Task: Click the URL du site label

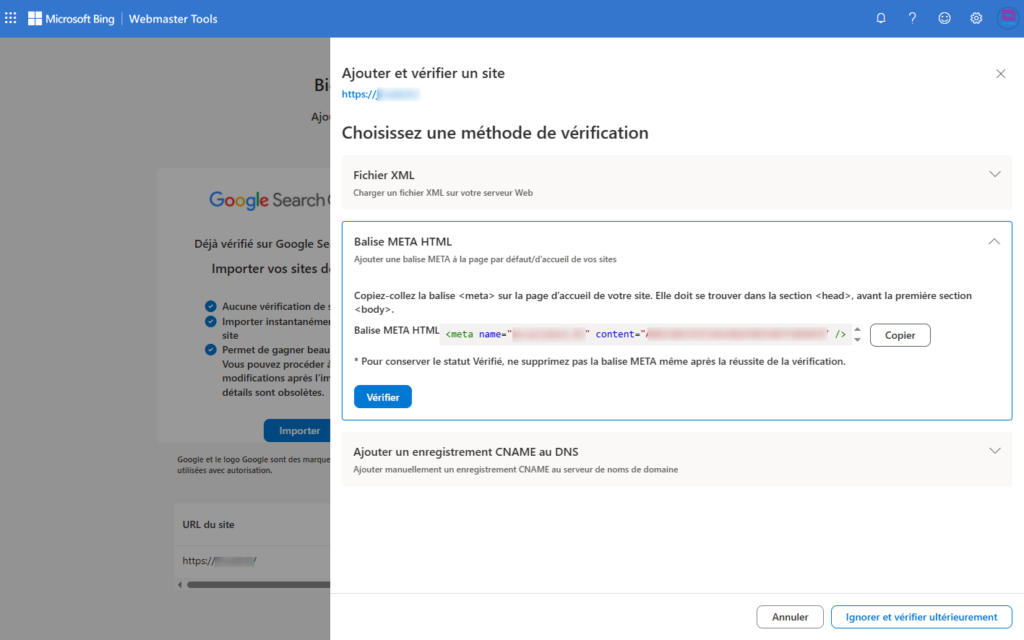Action: [208, 524]
